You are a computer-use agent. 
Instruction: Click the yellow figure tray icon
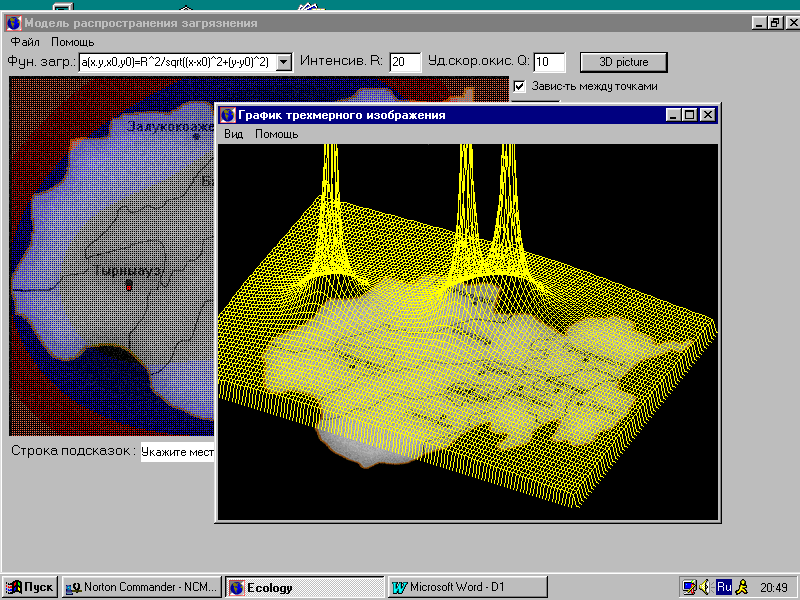tap(741, 587)
